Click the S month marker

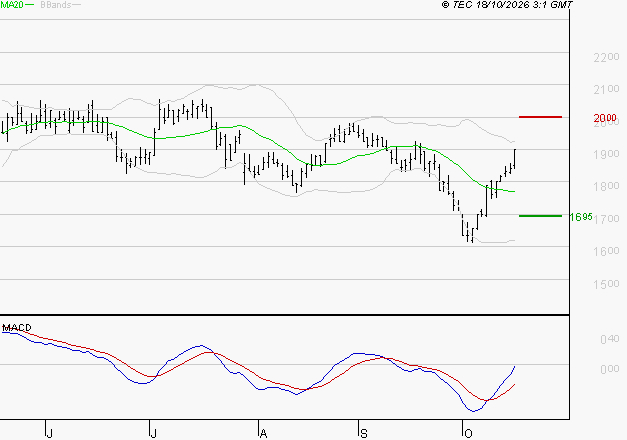click(363, 434)
